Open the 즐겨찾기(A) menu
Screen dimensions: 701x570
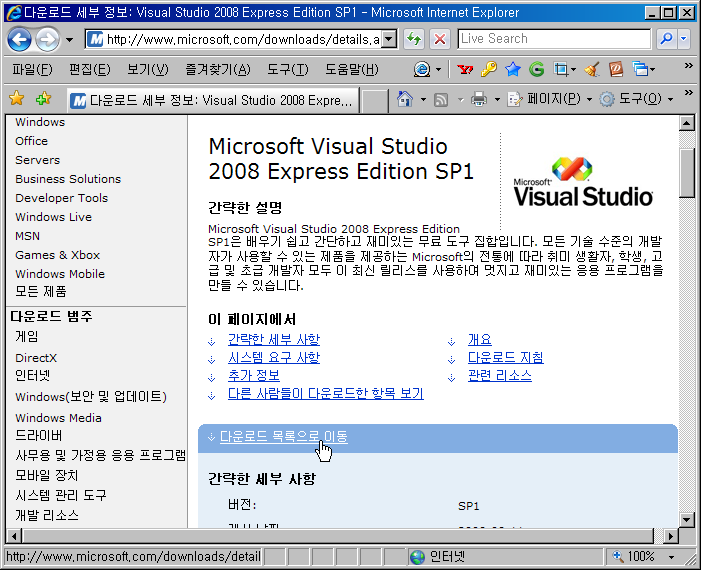[218, 69]
